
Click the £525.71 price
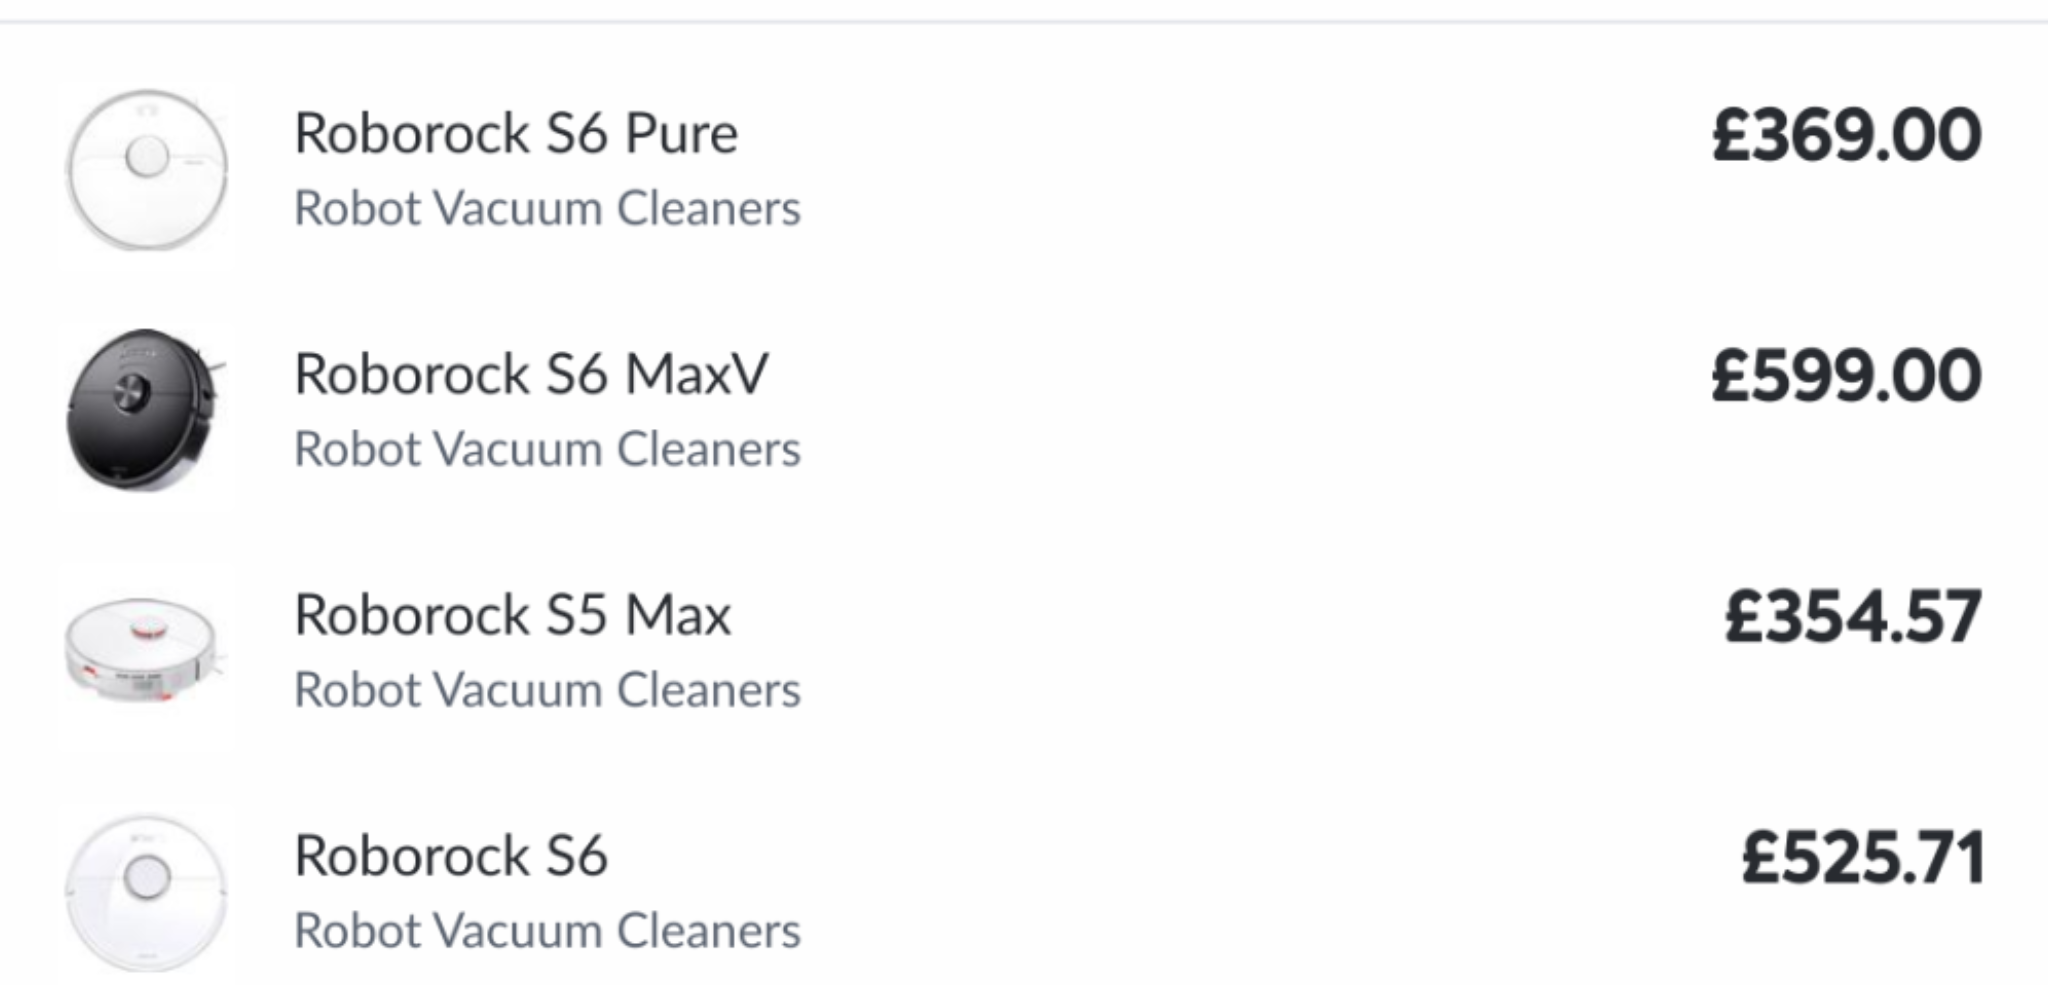click(x=1862, y=858)
